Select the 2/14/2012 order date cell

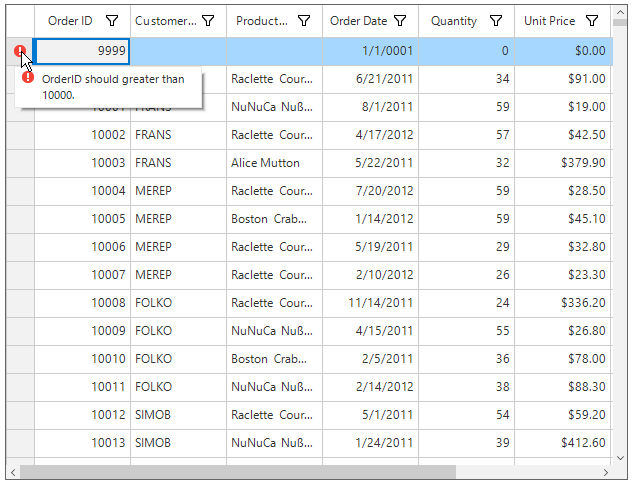[371, 387]
